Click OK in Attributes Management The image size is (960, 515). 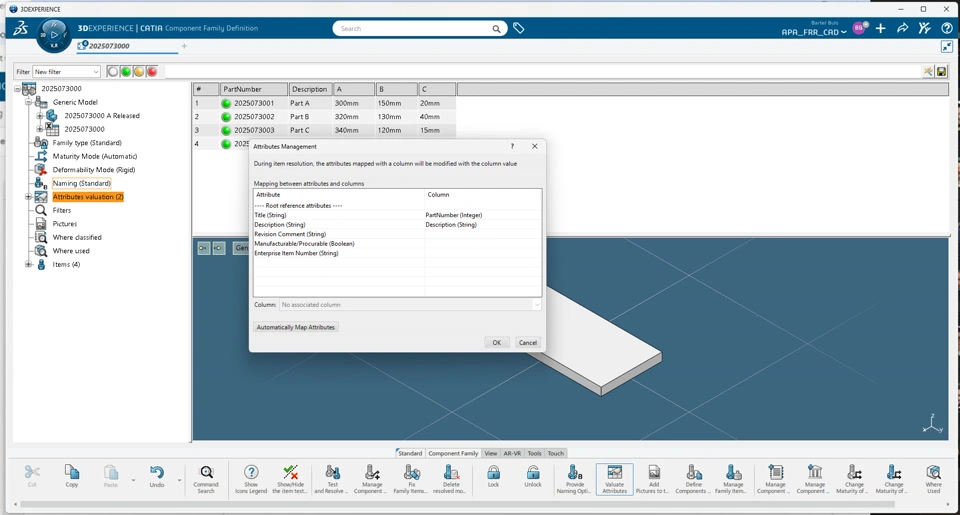(x=497, y=342)
